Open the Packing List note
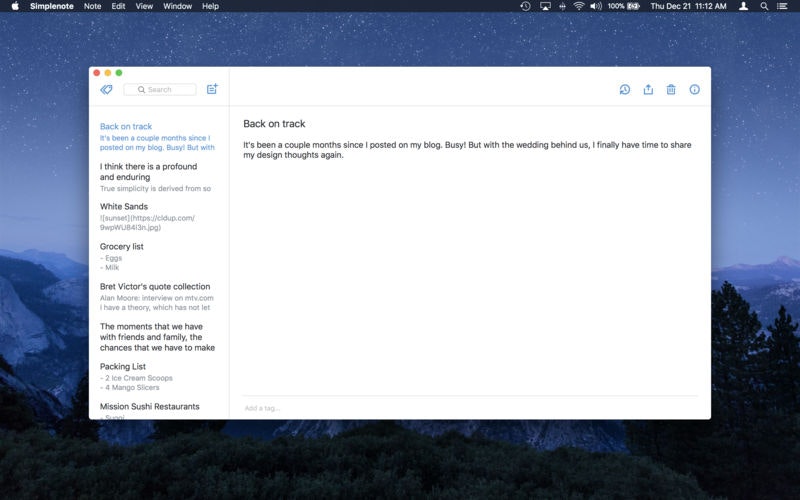 click(x=159, y=377)
